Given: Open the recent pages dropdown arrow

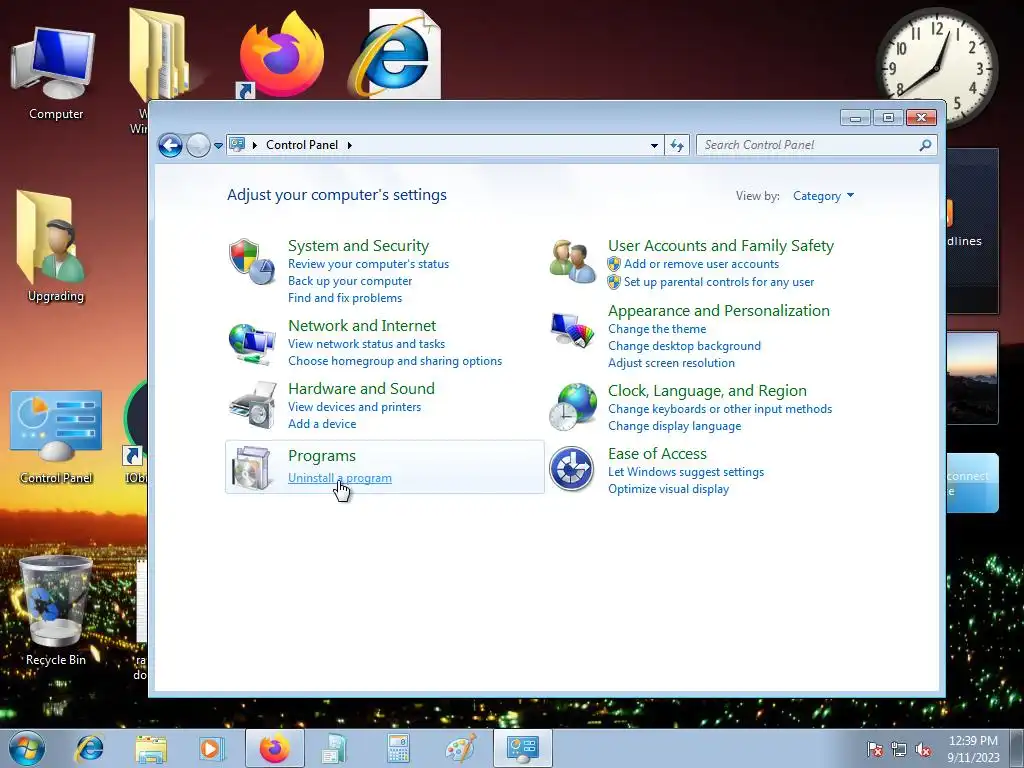Looking at the screenshot, I should point(218,146).
